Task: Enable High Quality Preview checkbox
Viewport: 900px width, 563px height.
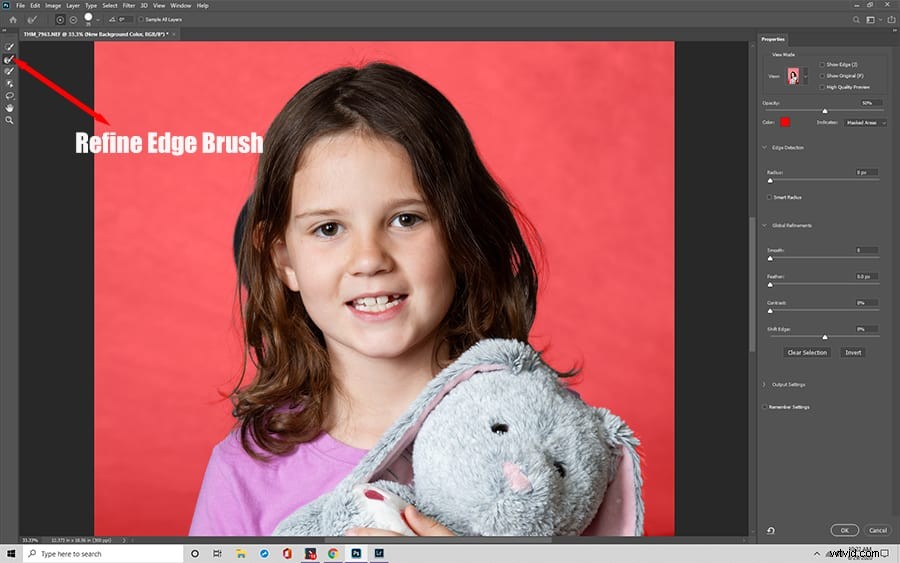Action: pos(822,87)
